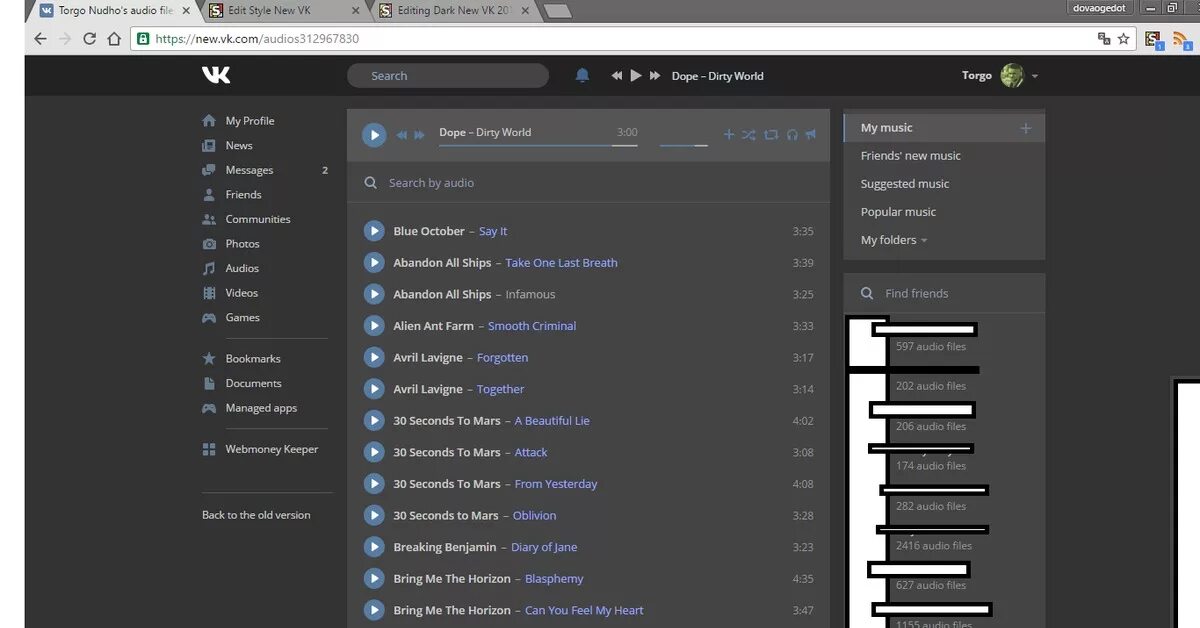
Task: Play Blue October – Say It
Action: pos(374,231)
